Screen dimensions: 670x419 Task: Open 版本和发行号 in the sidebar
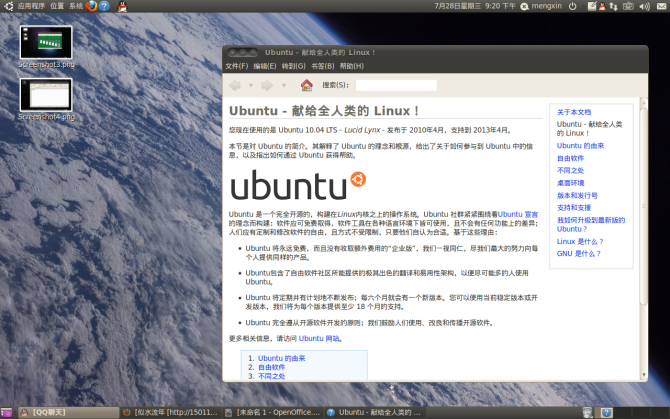(x=577, y=196)
